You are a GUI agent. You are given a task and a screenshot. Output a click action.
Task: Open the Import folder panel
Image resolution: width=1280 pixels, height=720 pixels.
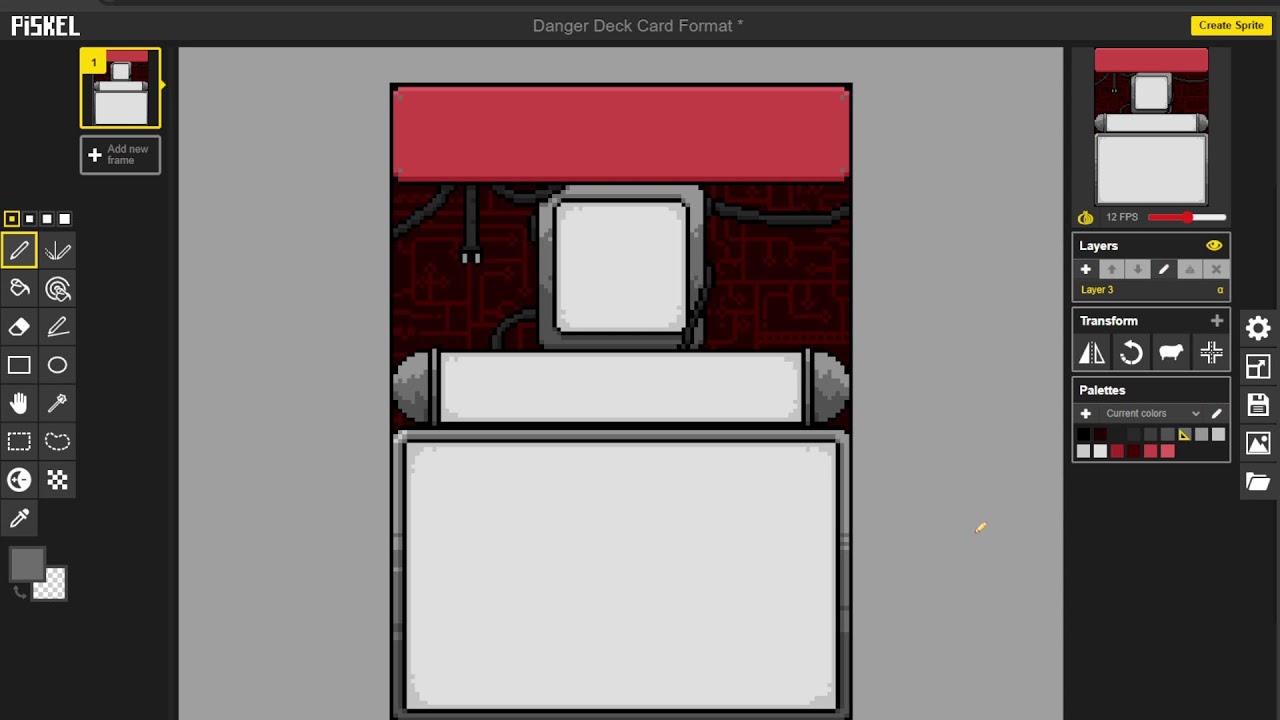coord(1258,481)
